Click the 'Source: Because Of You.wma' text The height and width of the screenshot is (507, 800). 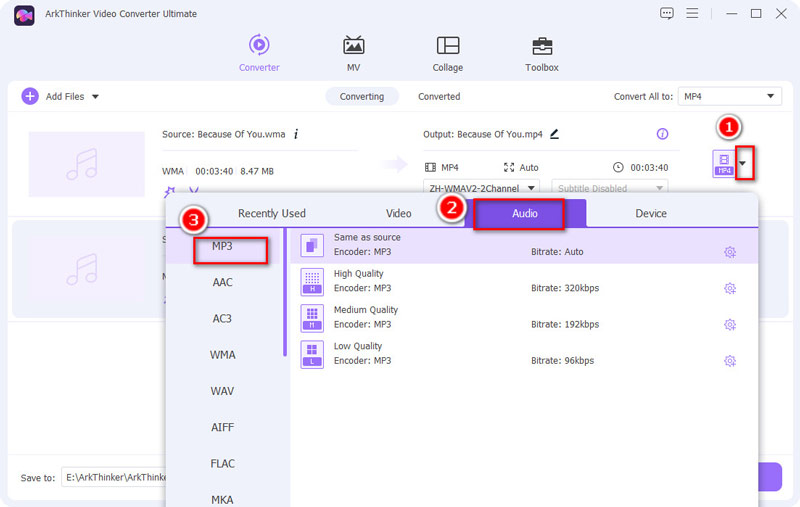pyautogui.click(x=223, y=134)
